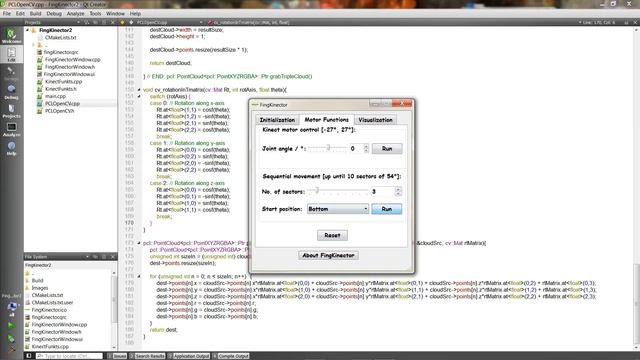Click Run next to Joint angle

(x=387, y=149)
